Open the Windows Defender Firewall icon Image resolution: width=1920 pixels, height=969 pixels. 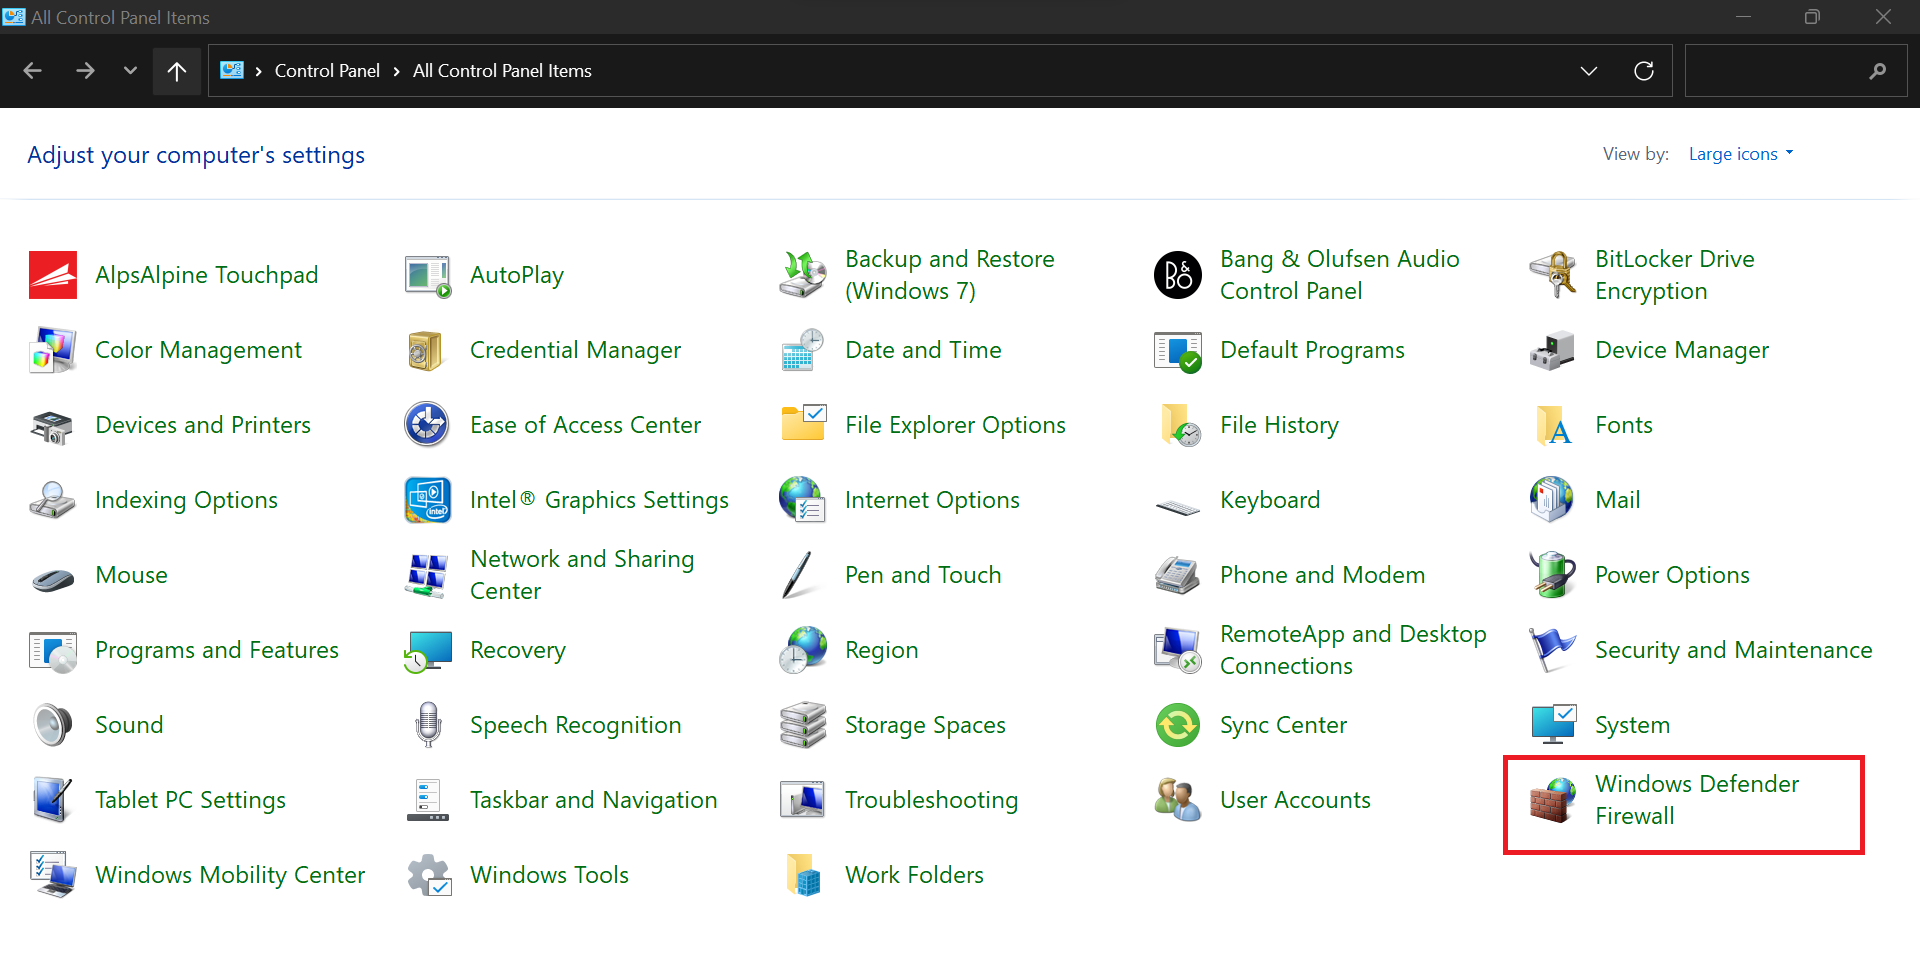[1553, 800]
